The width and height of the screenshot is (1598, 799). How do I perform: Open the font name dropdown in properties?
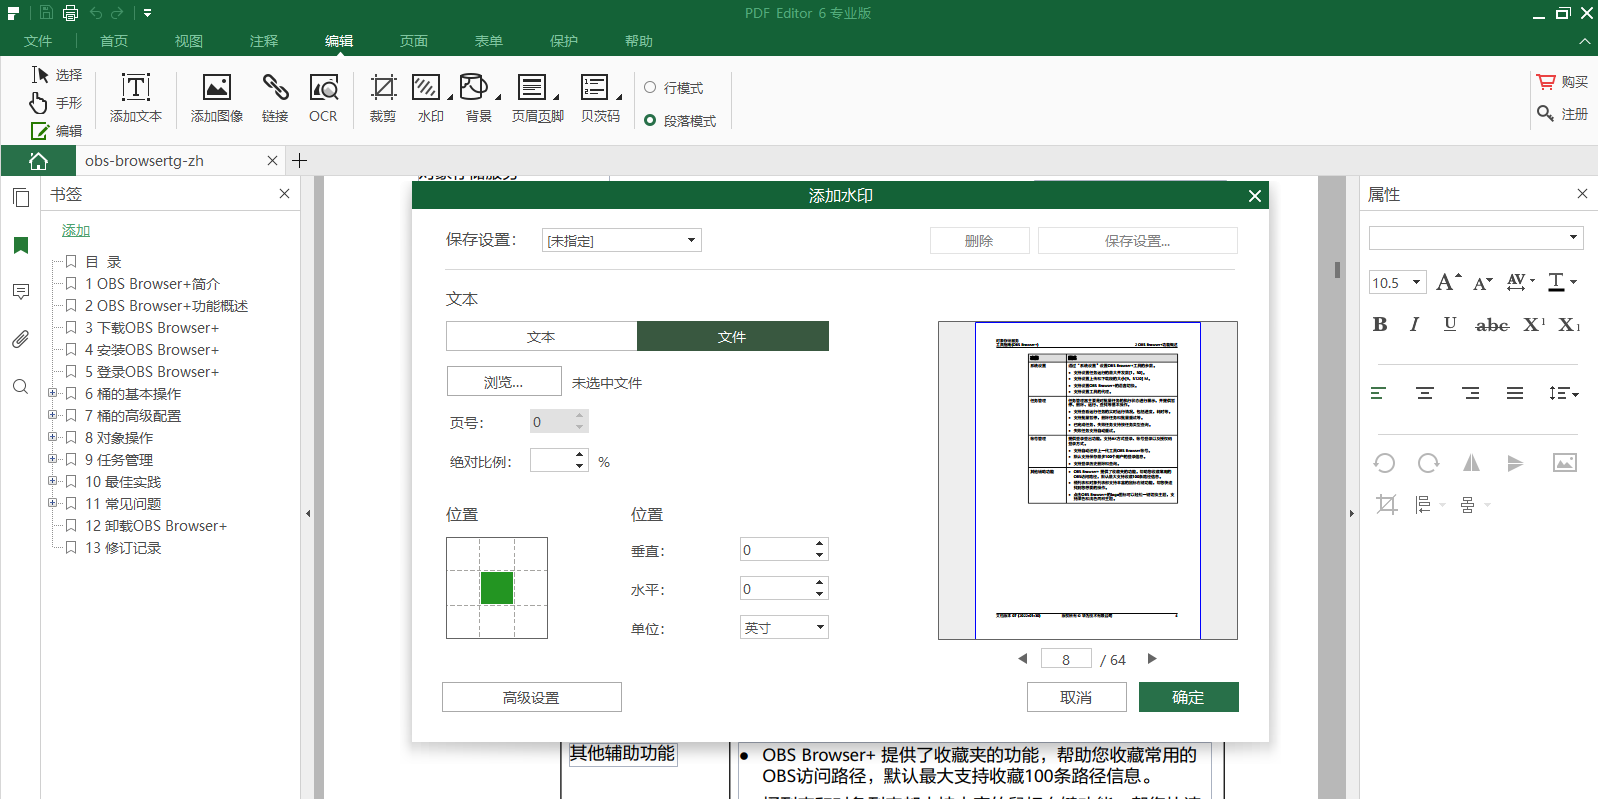coord(1476,238)
